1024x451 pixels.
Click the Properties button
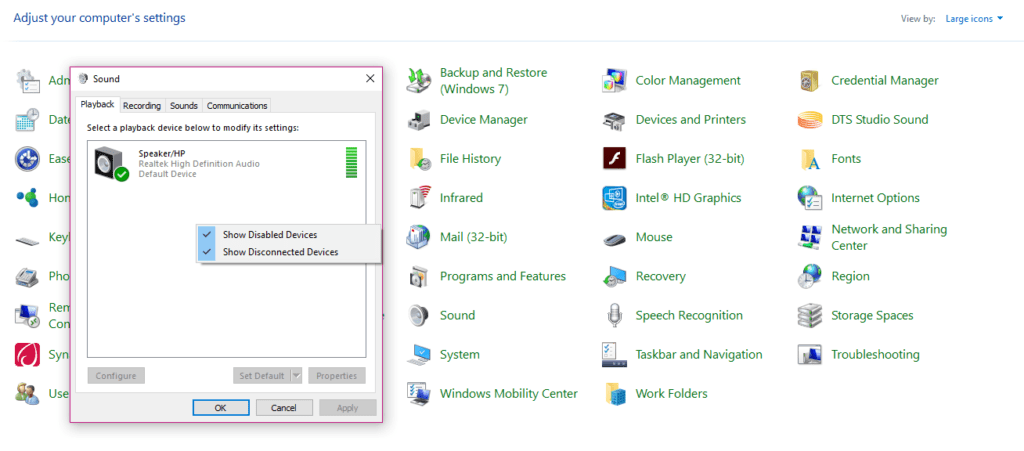point(337,375)
